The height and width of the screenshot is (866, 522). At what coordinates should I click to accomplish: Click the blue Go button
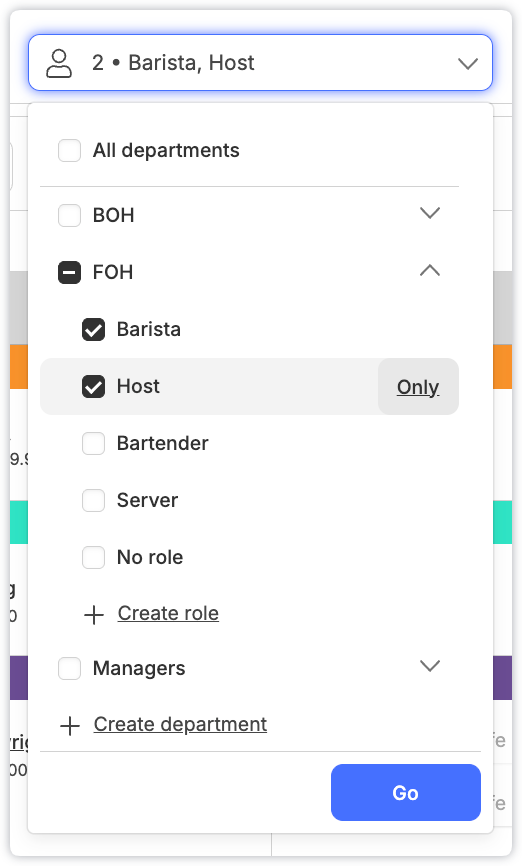point(406,793)
